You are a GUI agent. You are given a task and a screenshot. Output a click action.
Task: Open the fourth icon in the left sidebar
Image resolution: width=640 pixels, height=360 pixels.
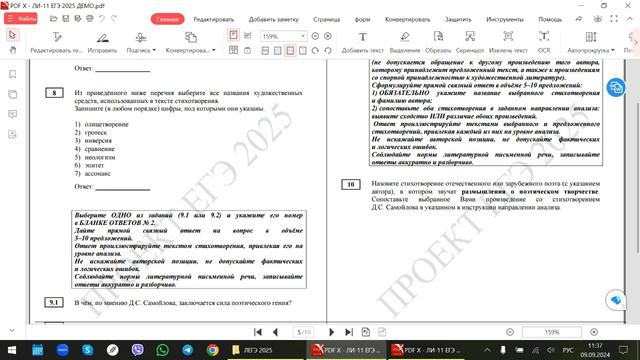(x=13, y=134)
